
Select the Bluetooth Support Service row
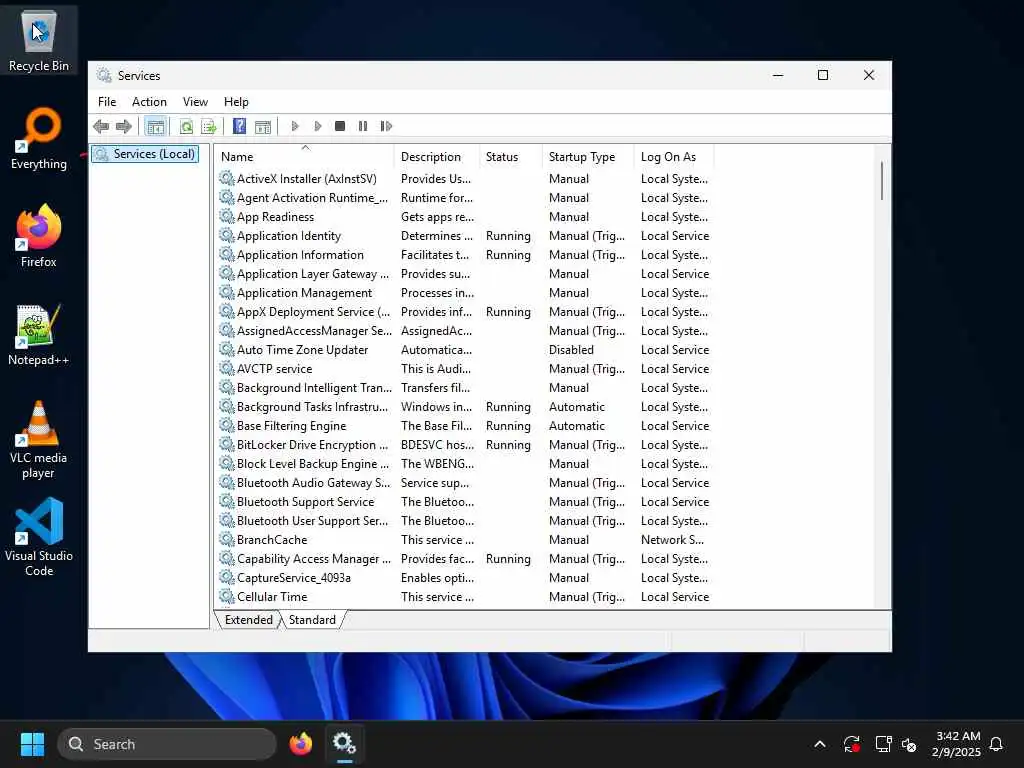click(464, 502)
